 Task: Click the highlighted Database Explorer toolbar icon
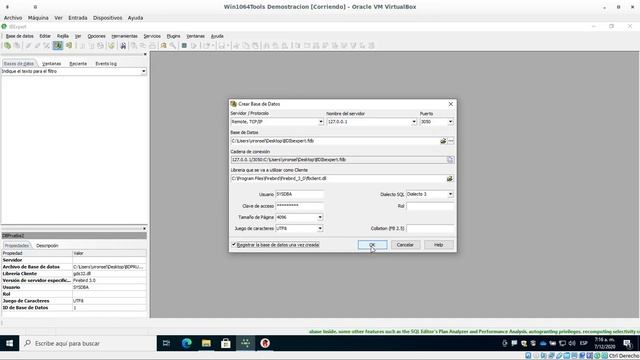[x=58, y=46]
